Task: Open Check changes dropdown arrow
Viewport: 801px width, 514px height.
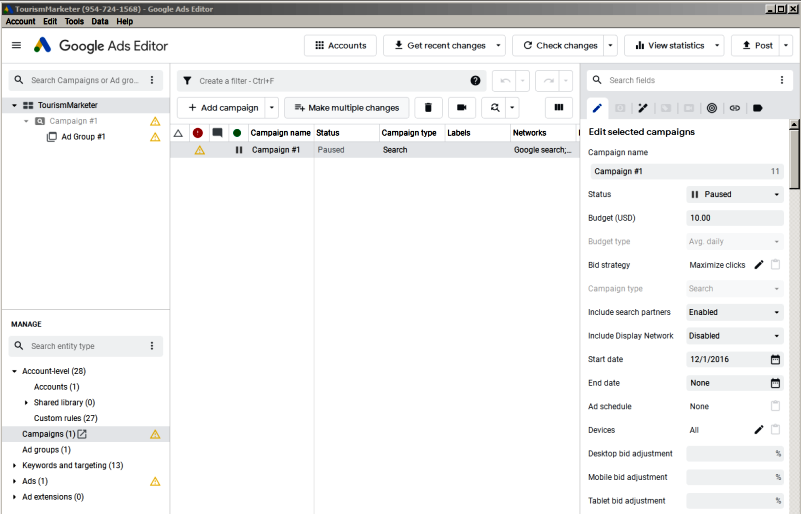Action: click(x=610, y=45)
